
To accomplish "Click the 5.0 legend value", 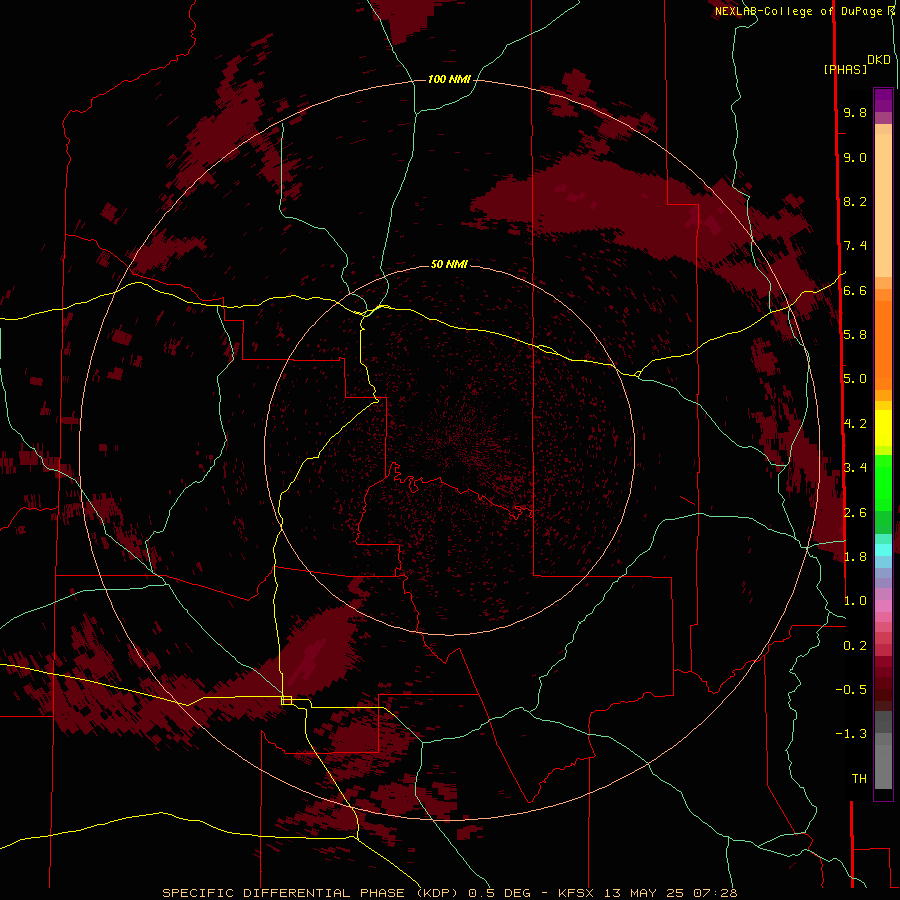I will [855, 379].
